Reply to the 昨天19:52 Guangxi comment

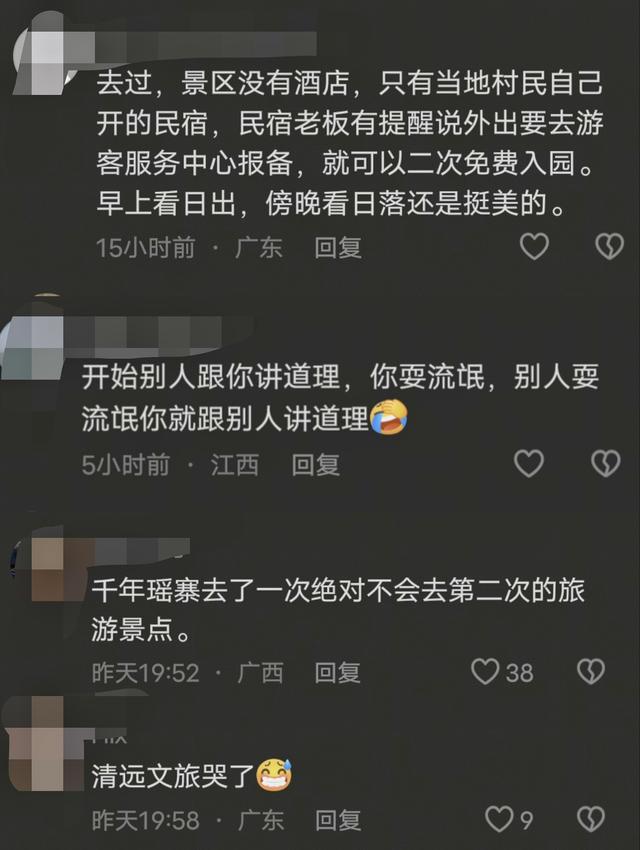tap(338, 673)
